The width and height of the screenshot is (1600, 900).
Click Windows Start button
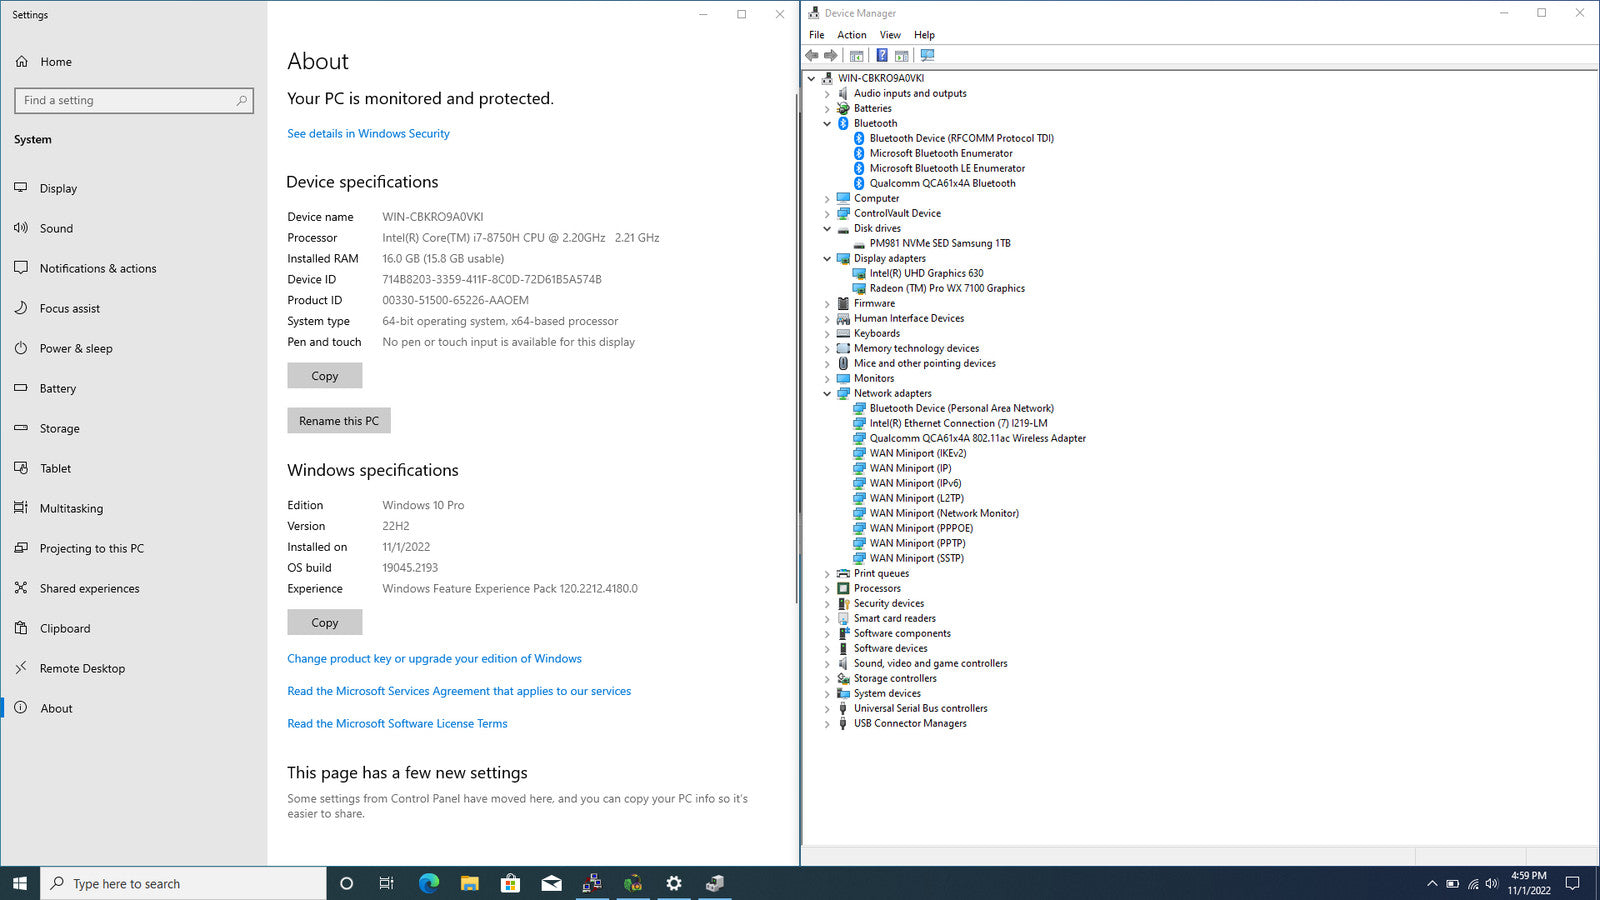pyautogui.click(x=20, y=883)
